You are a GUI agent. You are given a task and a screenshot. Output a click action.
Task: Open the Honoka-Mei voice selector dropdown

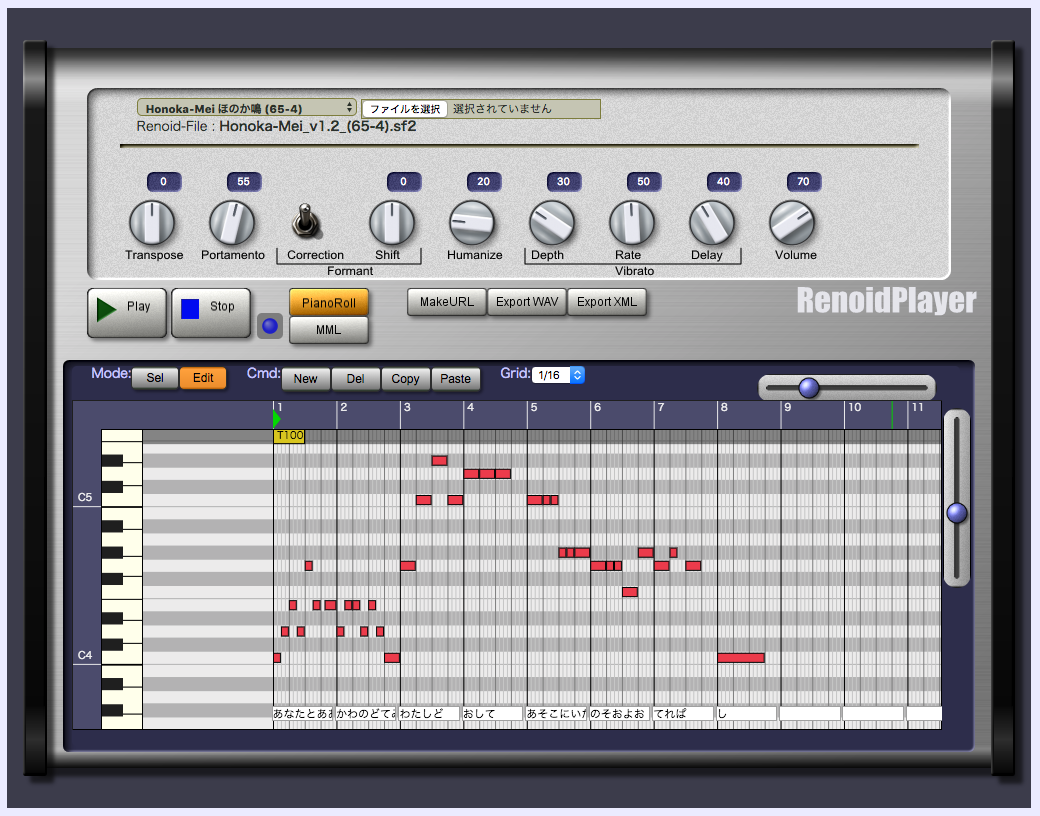[x=247, y=108]
